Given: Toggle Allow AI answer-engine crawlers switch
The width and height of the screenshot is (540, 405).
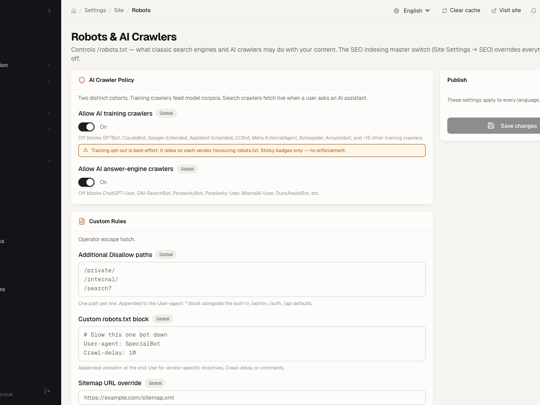Looking at the screenshot, I should point(86,182).
